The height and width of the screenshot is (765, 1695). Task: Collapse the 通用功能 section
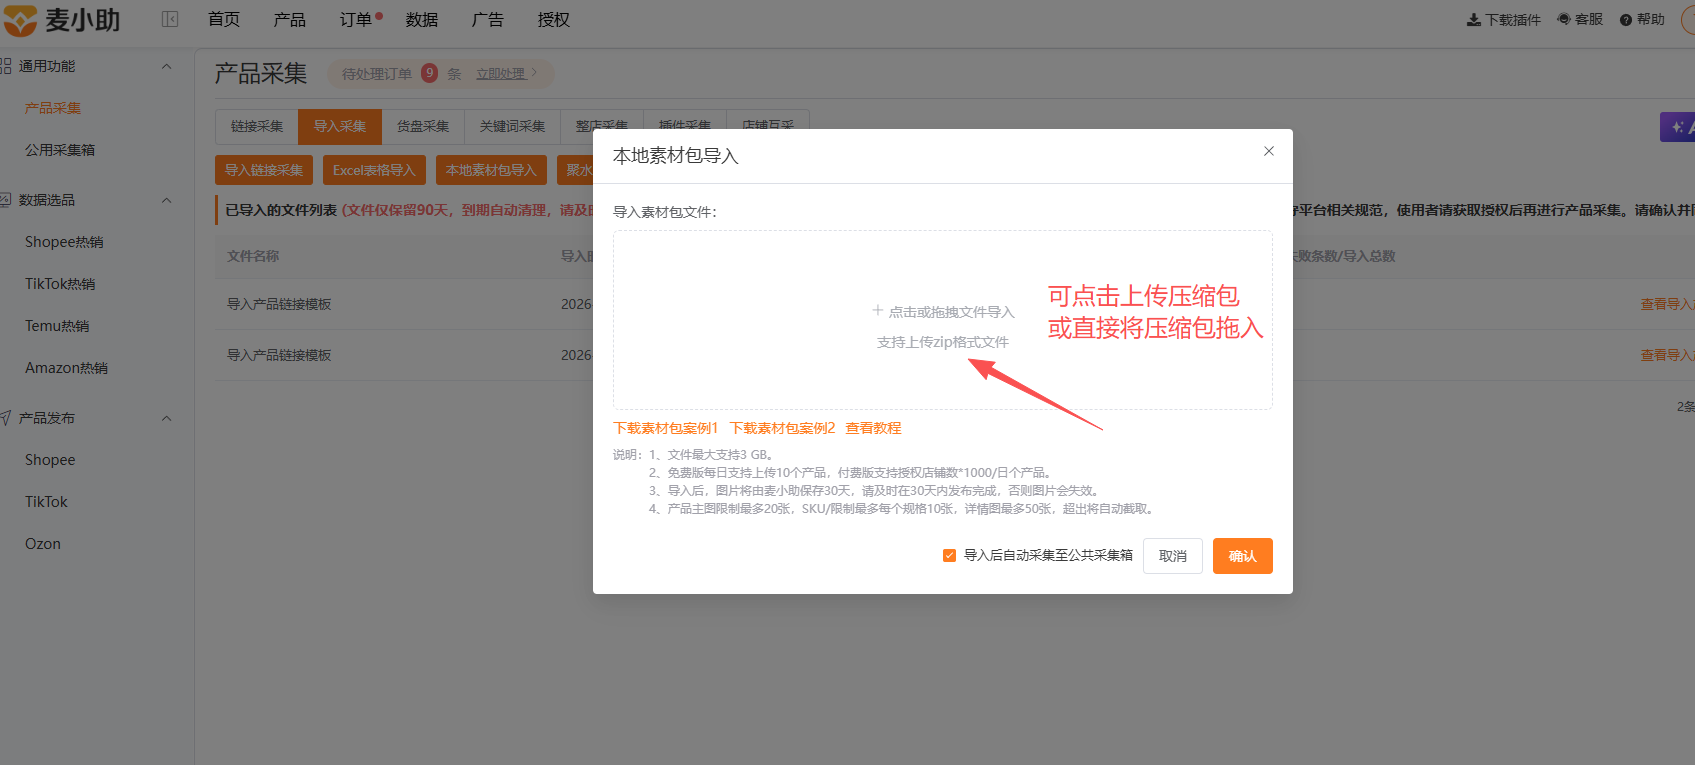(x=167, y=66)
